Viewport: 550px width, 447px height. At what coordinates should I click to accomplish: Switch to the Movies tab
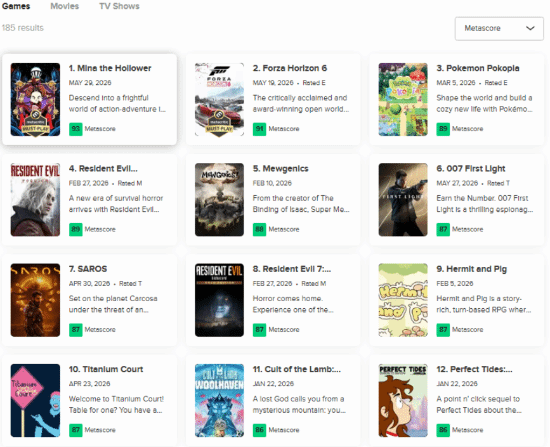tap(65, 6)
